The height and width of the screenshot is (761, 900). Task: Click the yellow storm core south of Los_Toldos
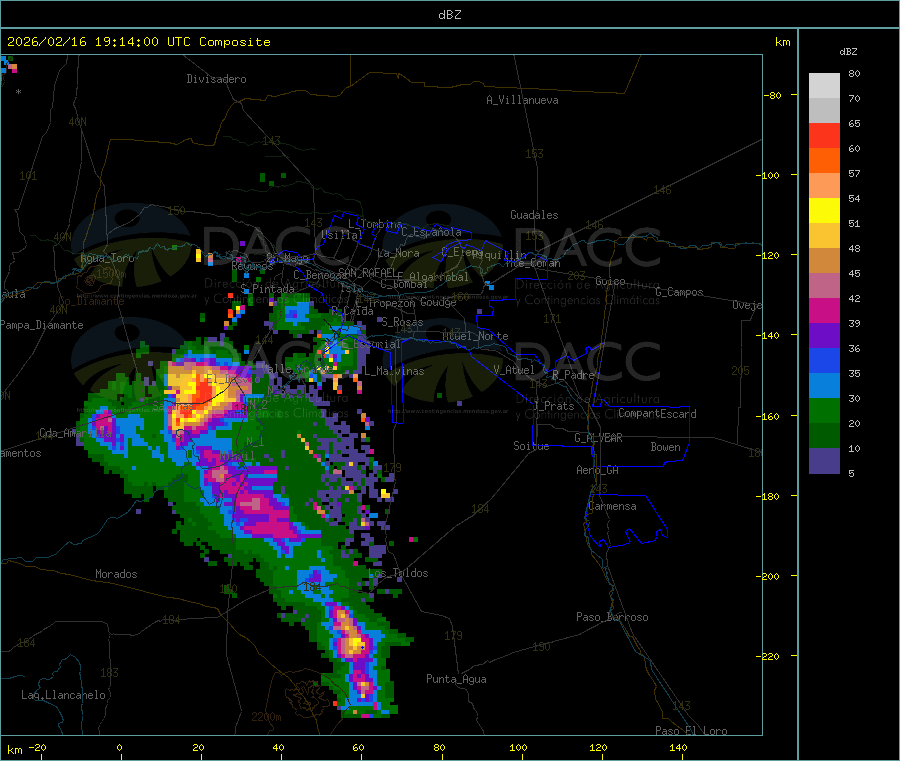tap(356, 643)
